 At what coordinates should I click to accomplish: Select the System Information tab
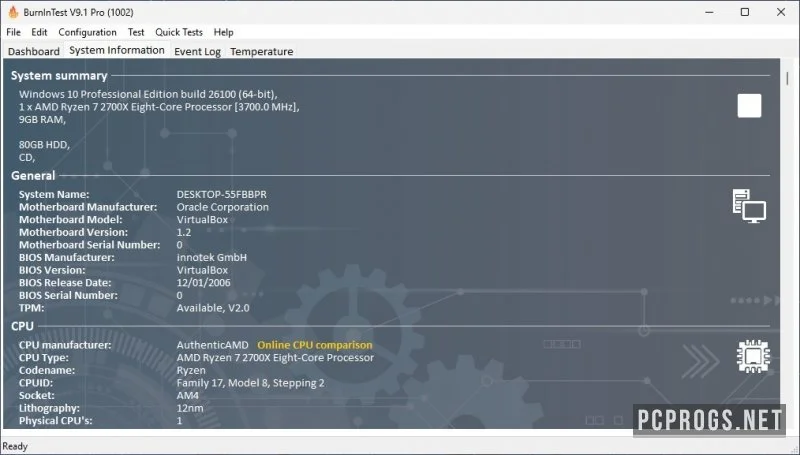(x=117, y=50)
